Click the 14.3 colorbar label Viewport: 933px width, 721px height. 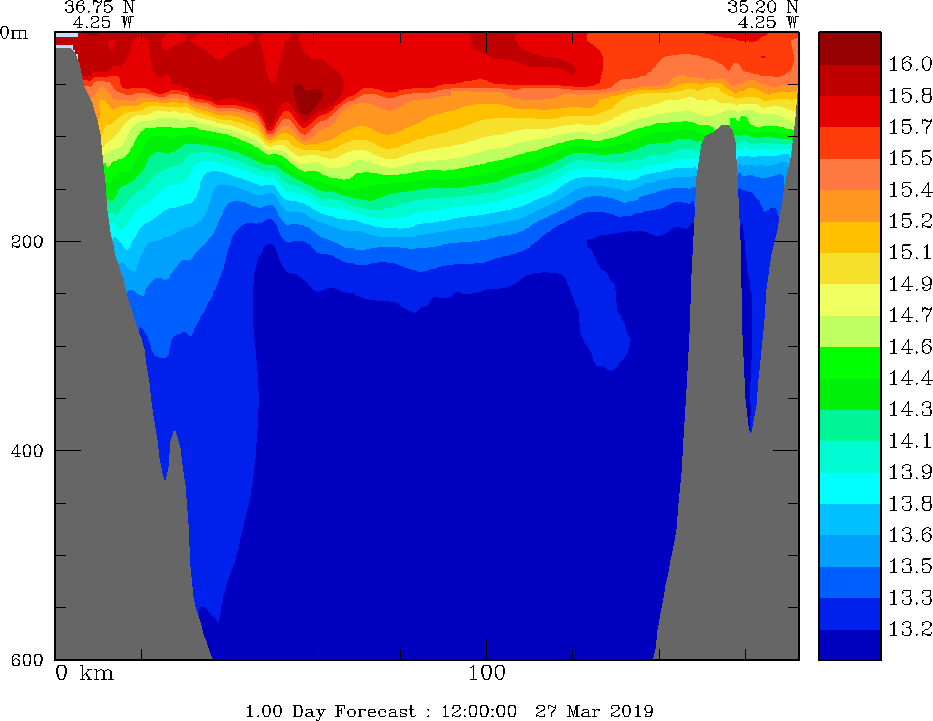[x=910, y=409]
